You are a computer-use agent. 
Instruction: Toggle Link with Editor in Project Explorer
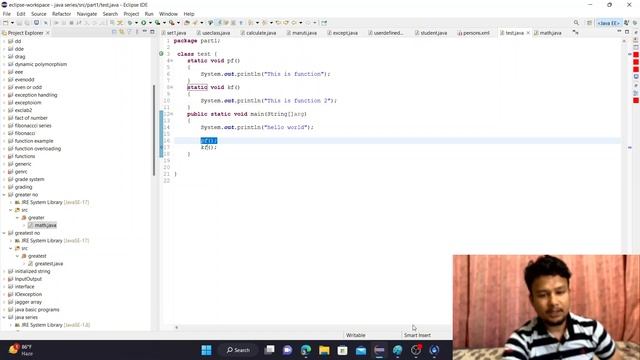pos(122,32)
